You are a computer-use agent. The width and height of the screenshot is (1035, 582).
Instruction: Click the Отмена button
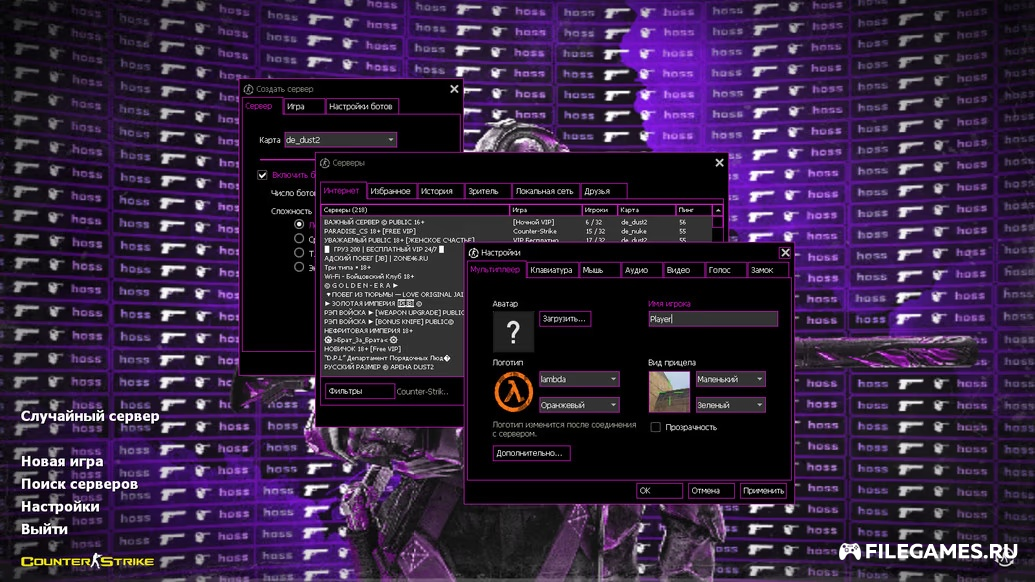(711, 490)
